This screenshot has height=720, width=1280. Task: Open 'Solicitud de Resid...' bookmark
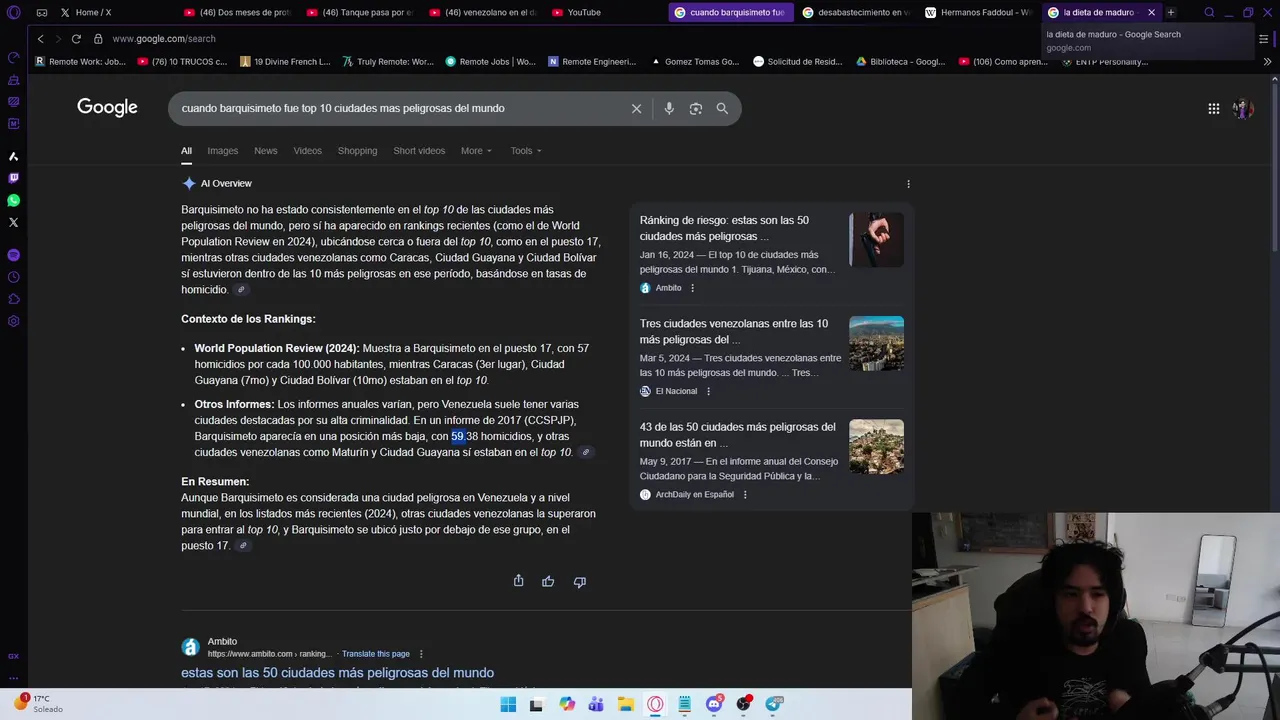tap(798, 62)
